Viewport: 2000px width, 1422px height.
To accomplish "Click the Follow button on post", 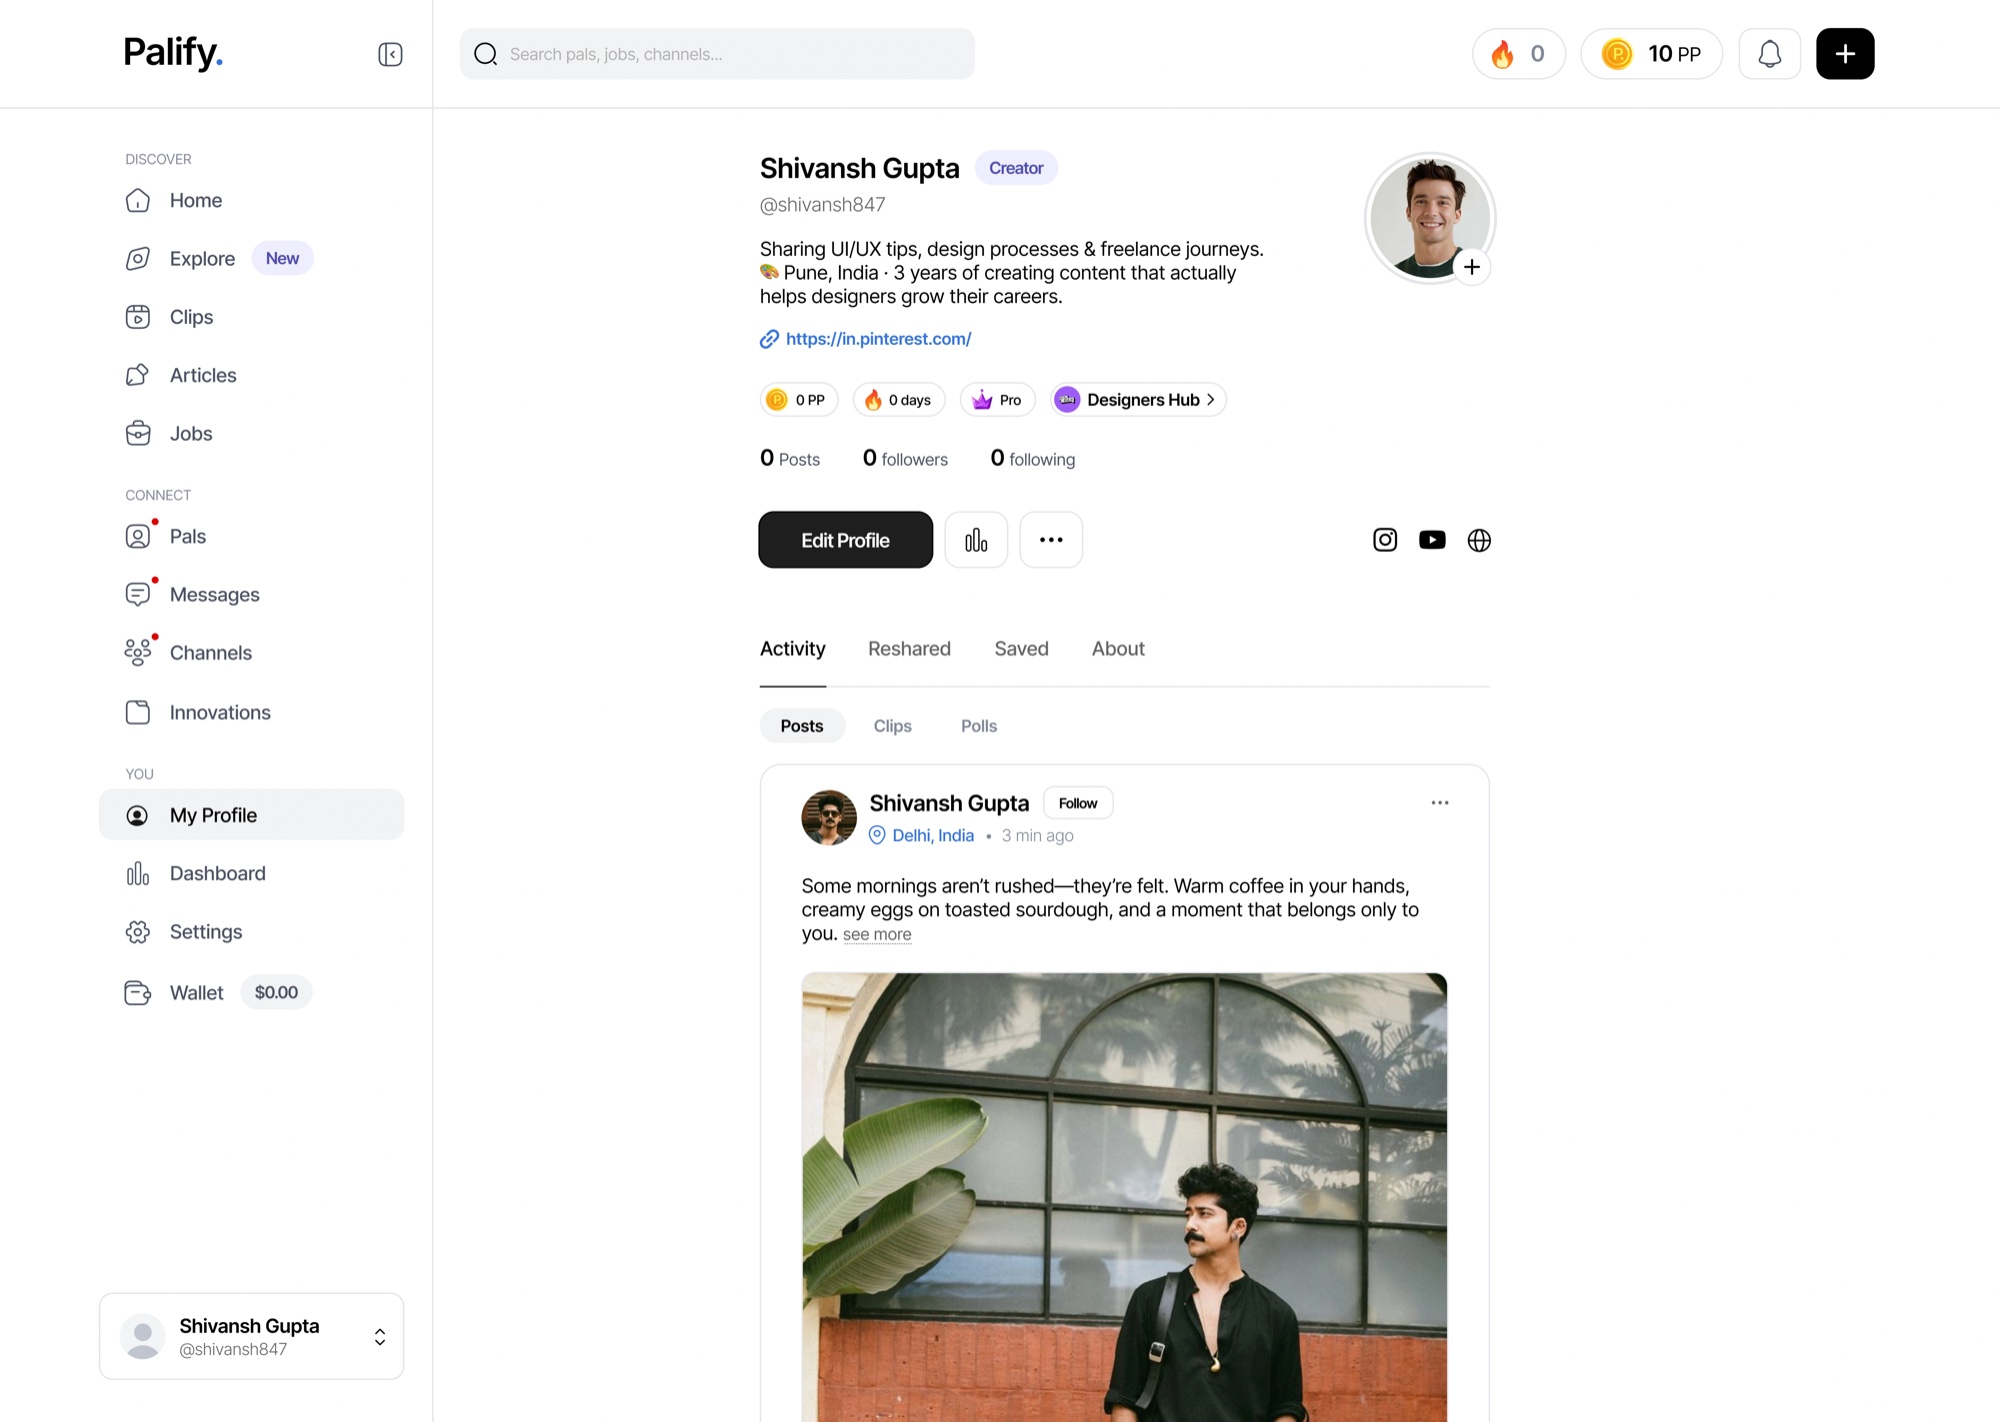I will pos(1078,803).
